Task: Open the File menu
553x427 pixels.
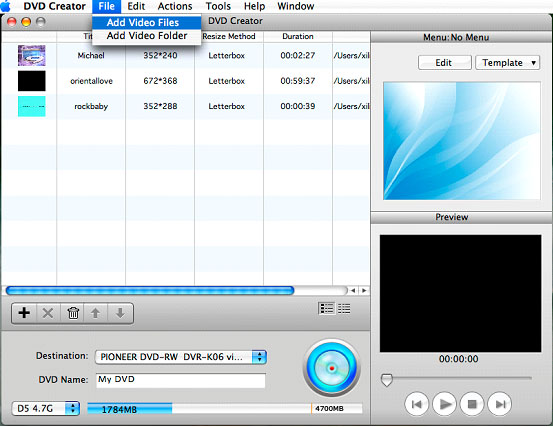Action: pos(107,6)
